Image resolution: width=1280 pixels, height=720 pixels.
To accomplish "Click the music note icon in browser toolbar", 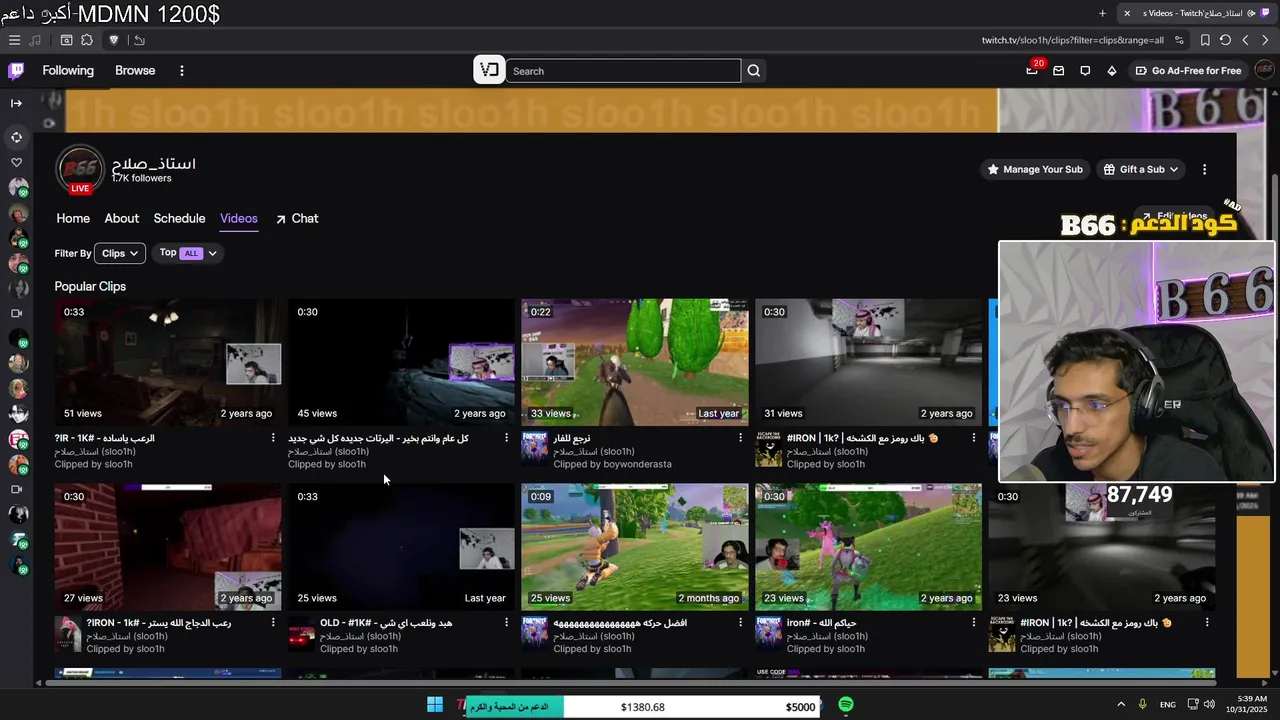I will 36,40.
